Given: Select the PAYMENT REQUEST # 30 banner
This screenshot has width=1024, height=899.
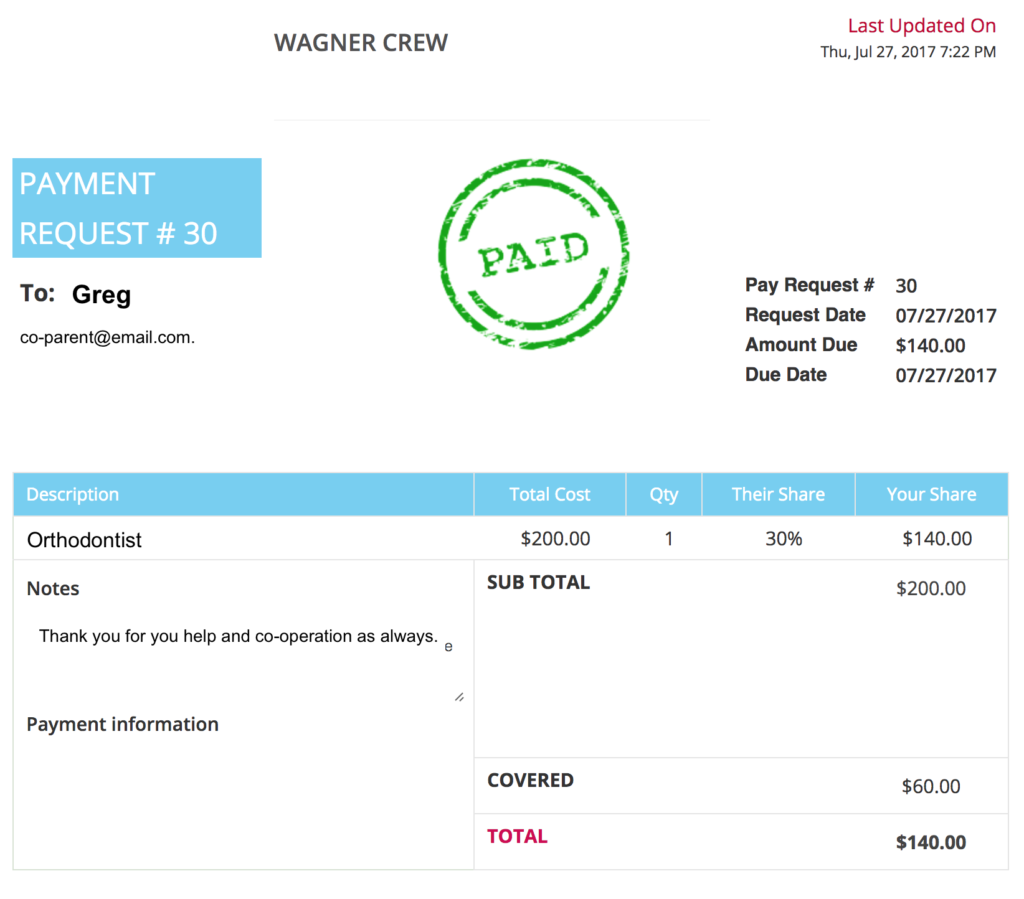Looking at the screenshot, I should 136,207.
